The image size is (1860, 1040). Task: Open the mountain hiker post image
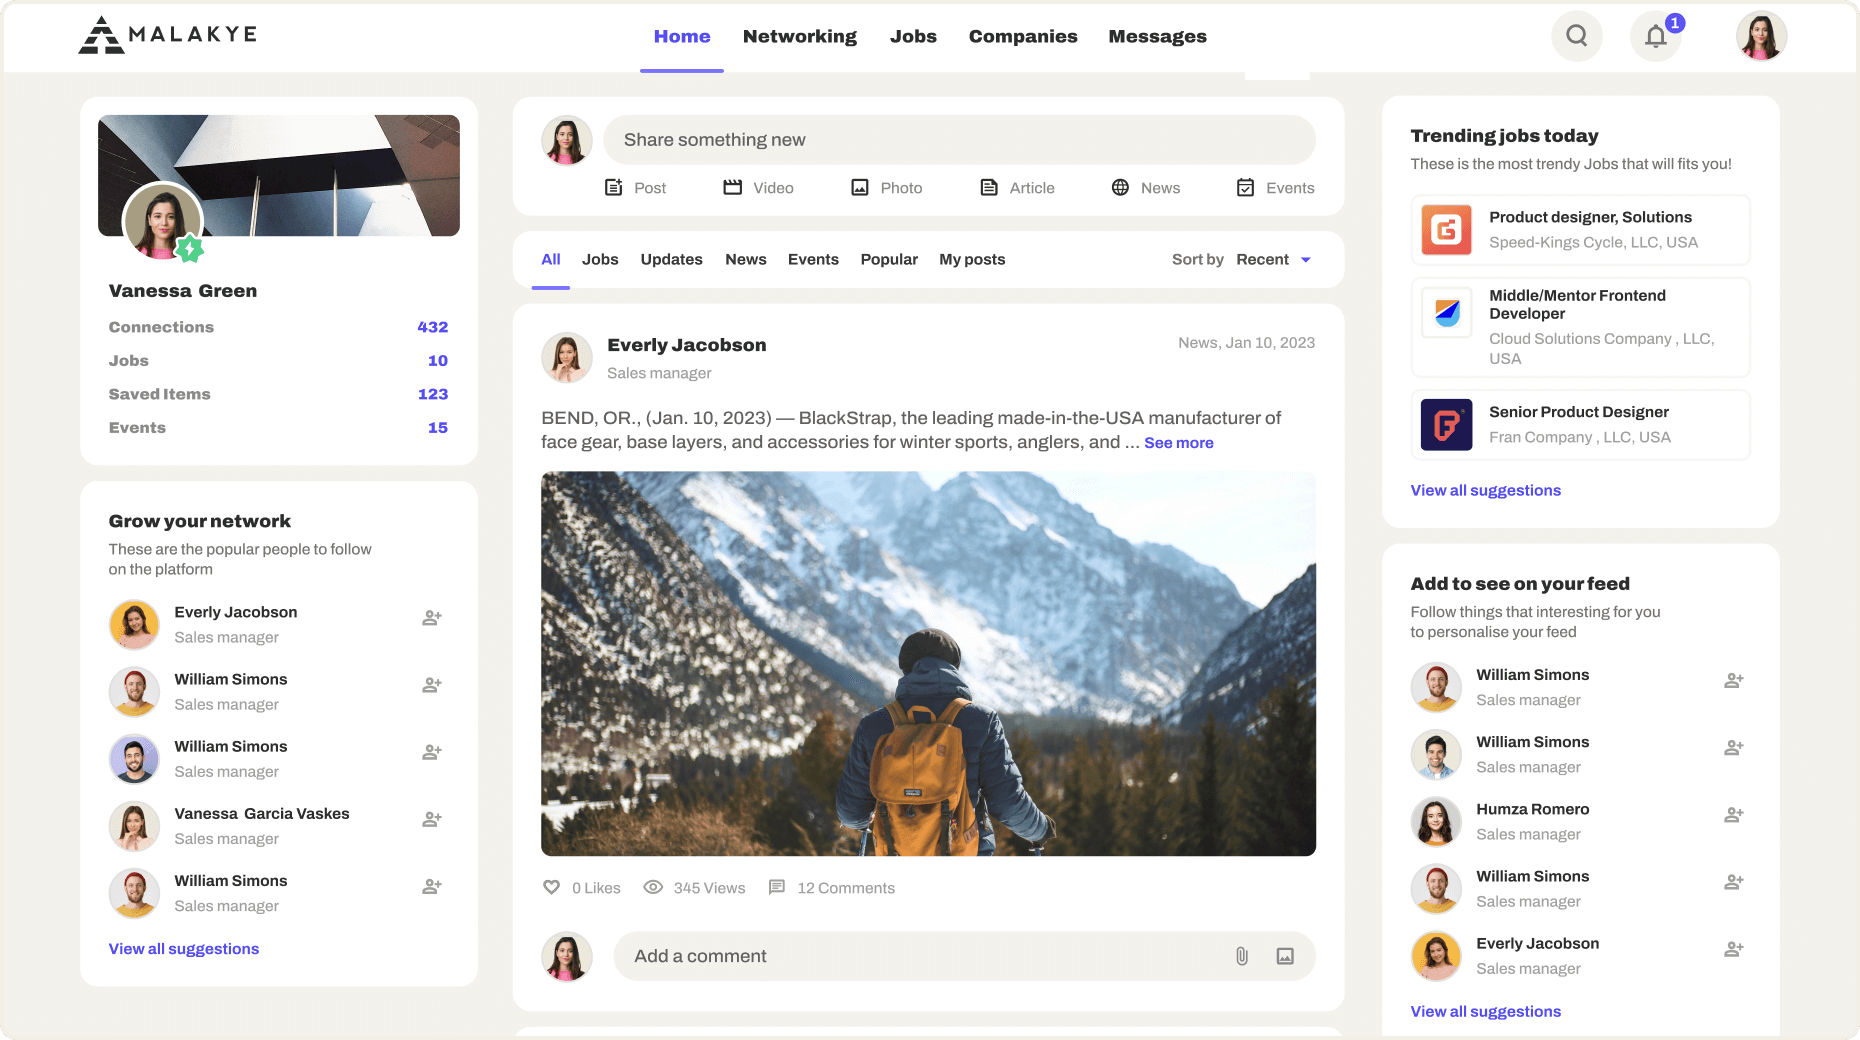pos(928,663)
